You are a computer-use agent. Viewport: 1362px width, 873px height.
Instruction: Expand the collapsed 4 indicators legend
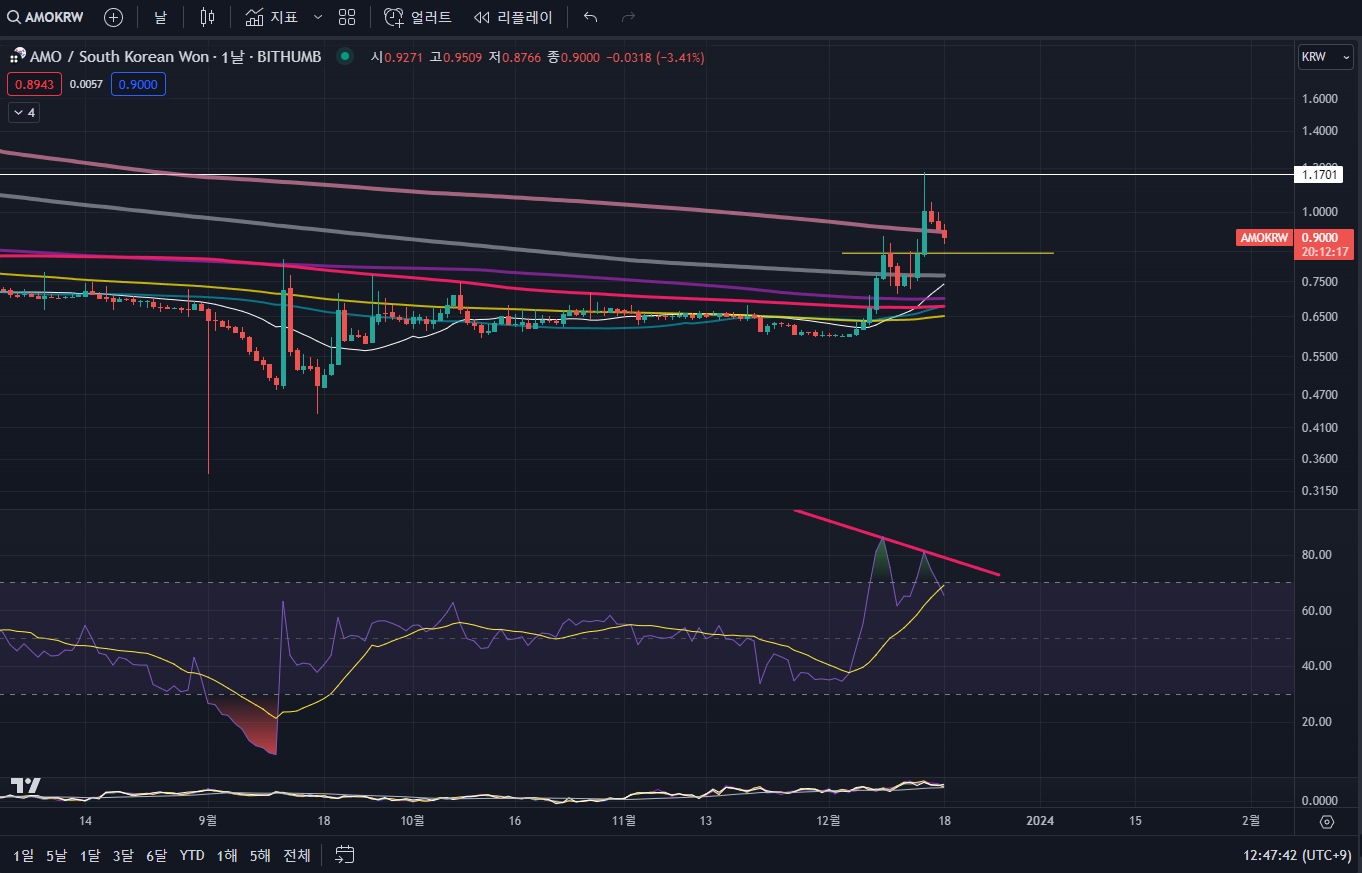pos(23,113)
